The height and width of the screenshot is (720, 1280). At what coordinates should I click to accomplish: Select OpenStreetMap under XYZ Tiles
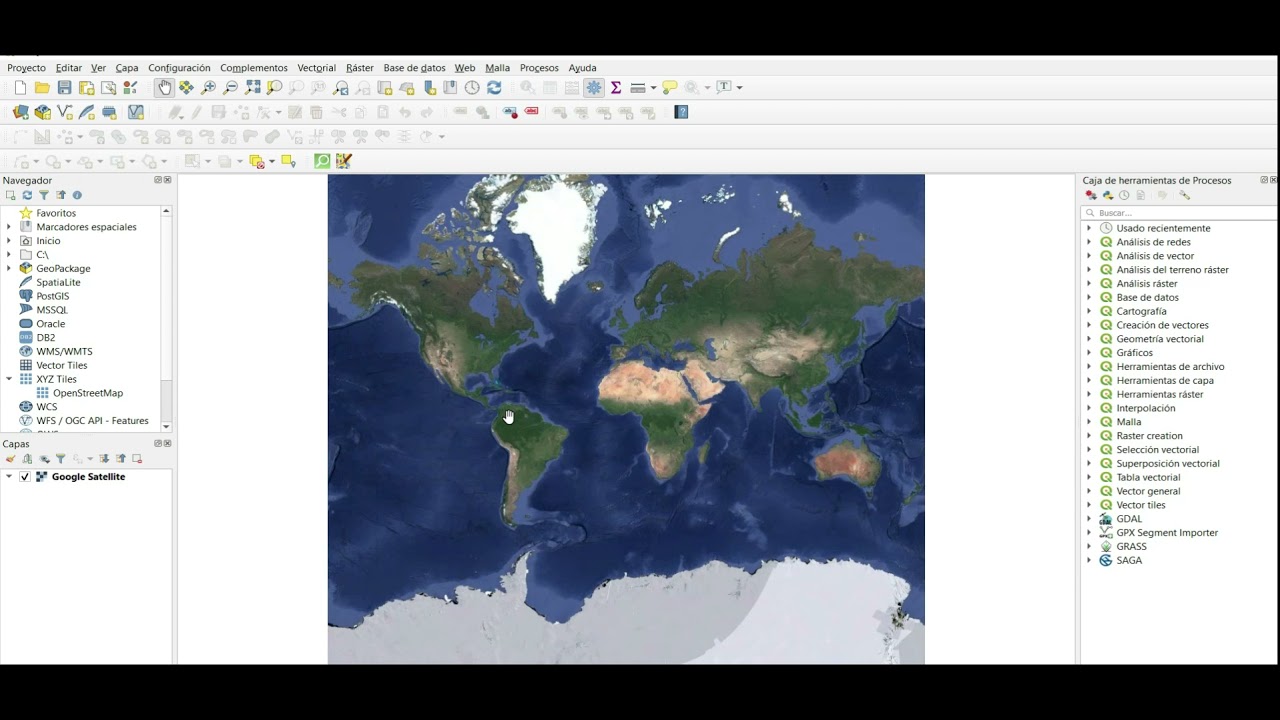(x=88, y=393)
